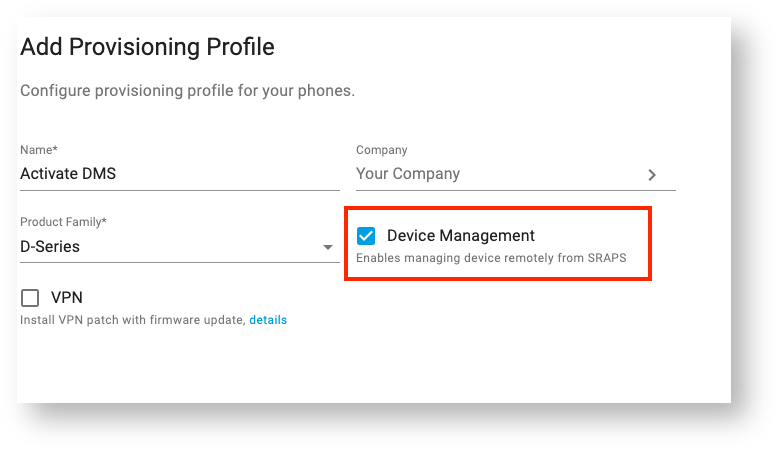
Task: Open the Company selector field
Action: click(500, 174)
